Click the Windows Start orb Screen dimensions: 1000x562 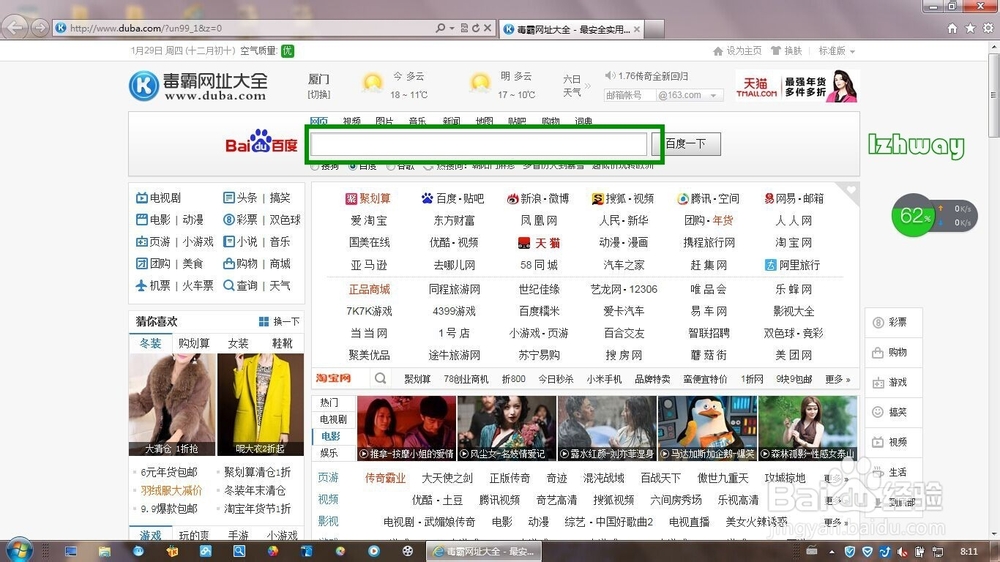(x=18, y=550)
